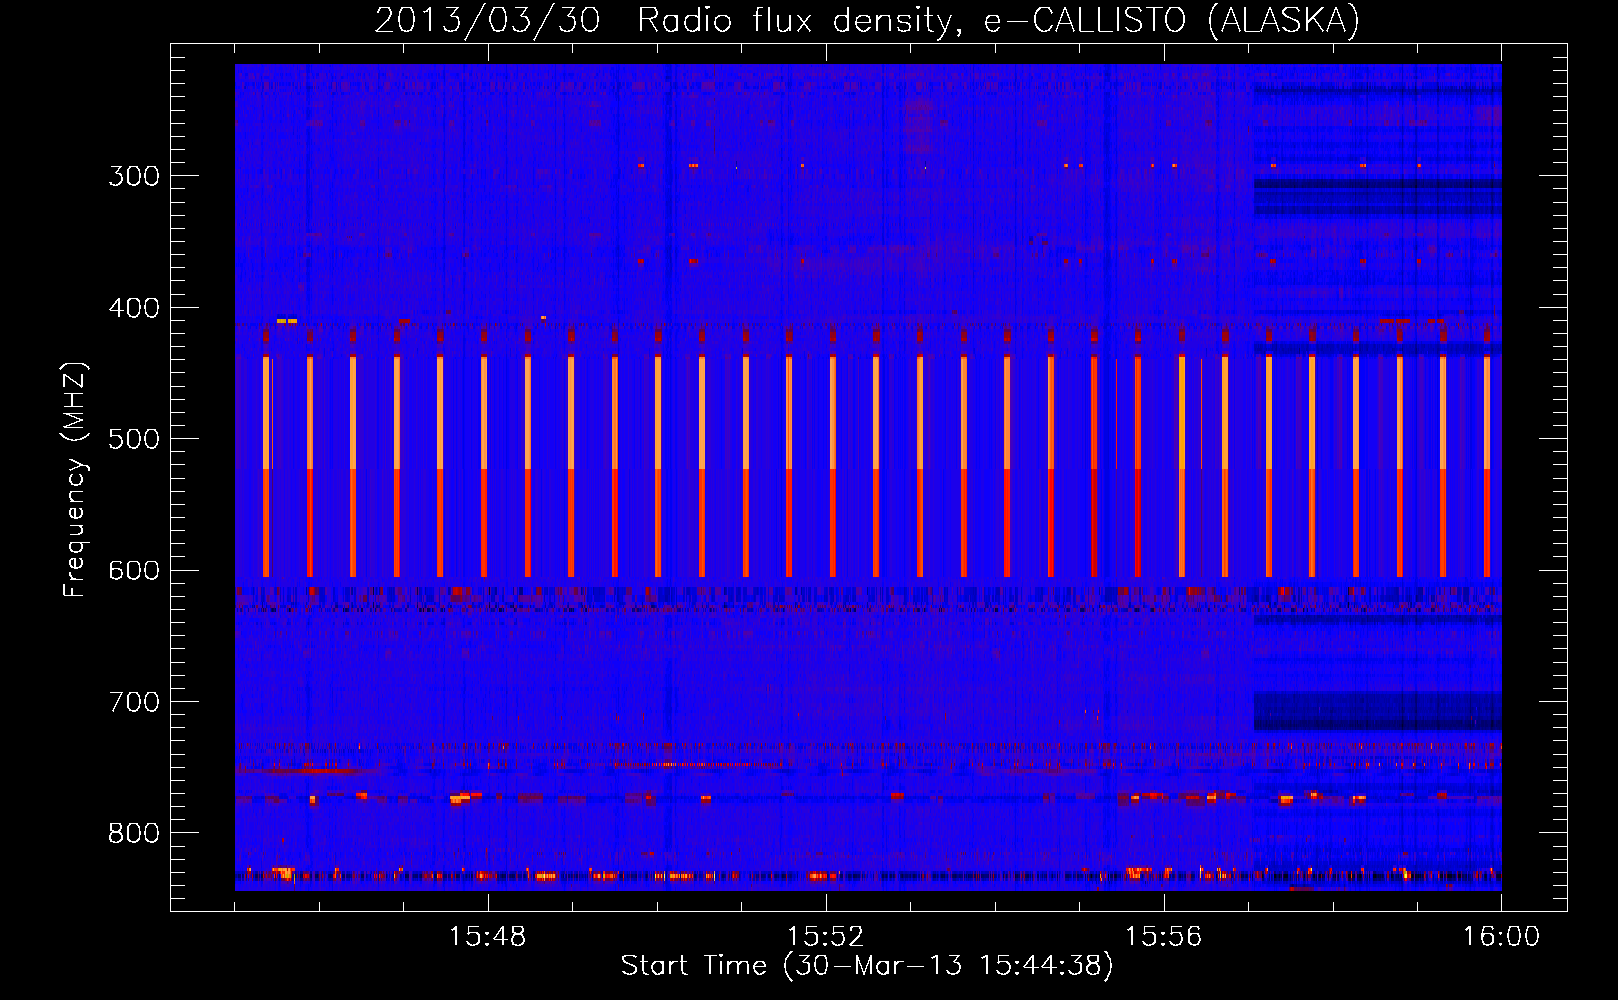This screenshot has height=1000, width=1618.
Task: Click the 300 frequency tick label
Action: pos(134,176)
